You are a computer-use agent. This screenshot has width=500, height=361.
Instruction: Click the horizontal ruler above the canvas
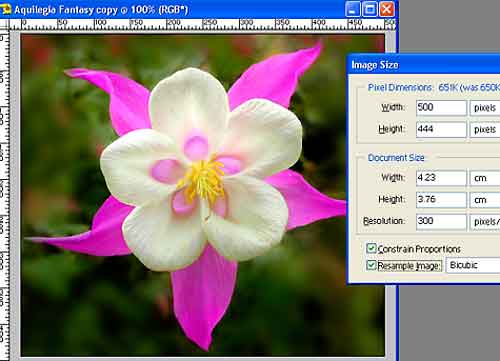click(x=202, y=24)
